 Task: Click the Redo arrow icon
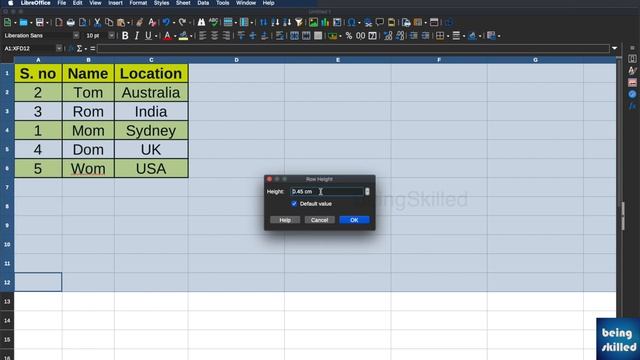click(x=182, y=22)
